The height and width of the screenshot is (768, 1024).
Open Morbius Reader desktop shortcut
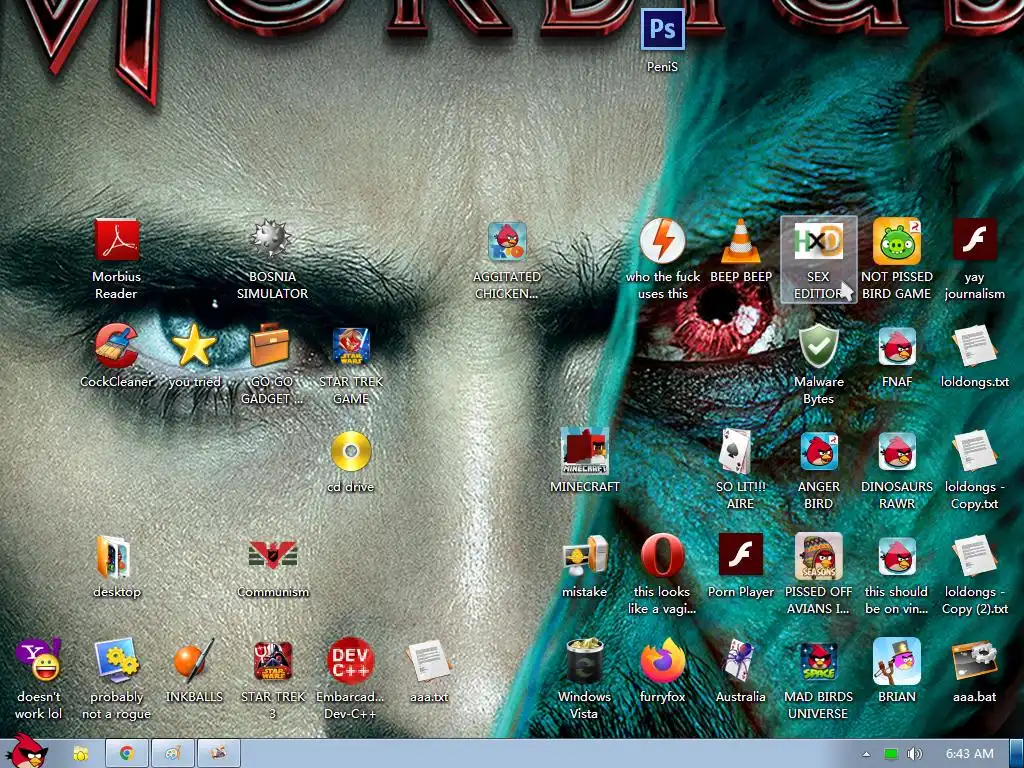pyautogui.click(x=116, y=241)
